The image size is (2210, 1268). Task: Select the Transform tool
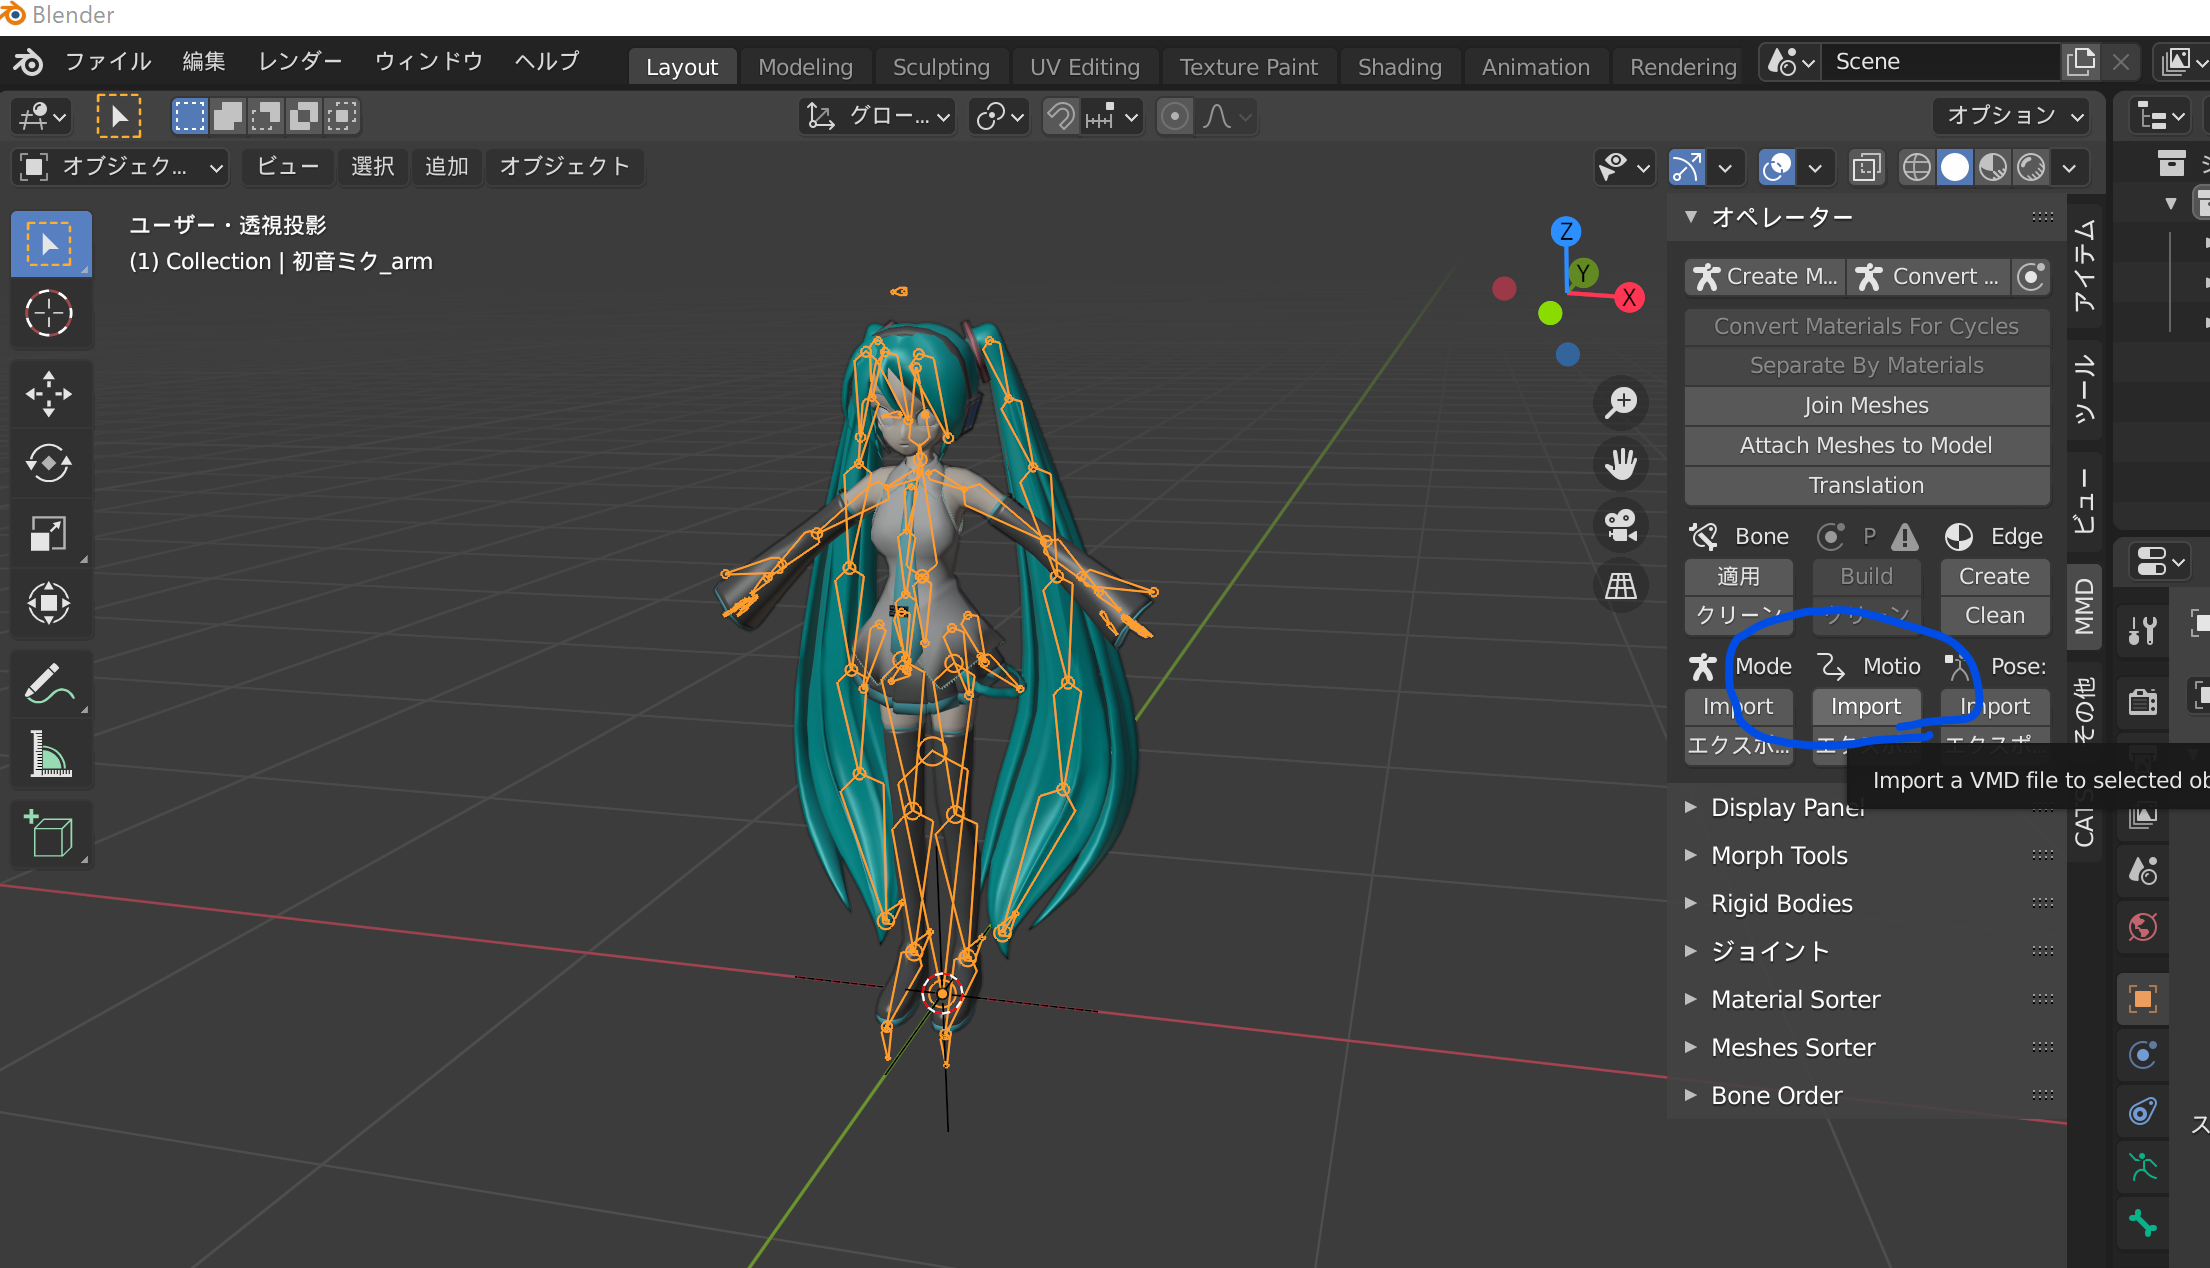(x=50, y=603)
